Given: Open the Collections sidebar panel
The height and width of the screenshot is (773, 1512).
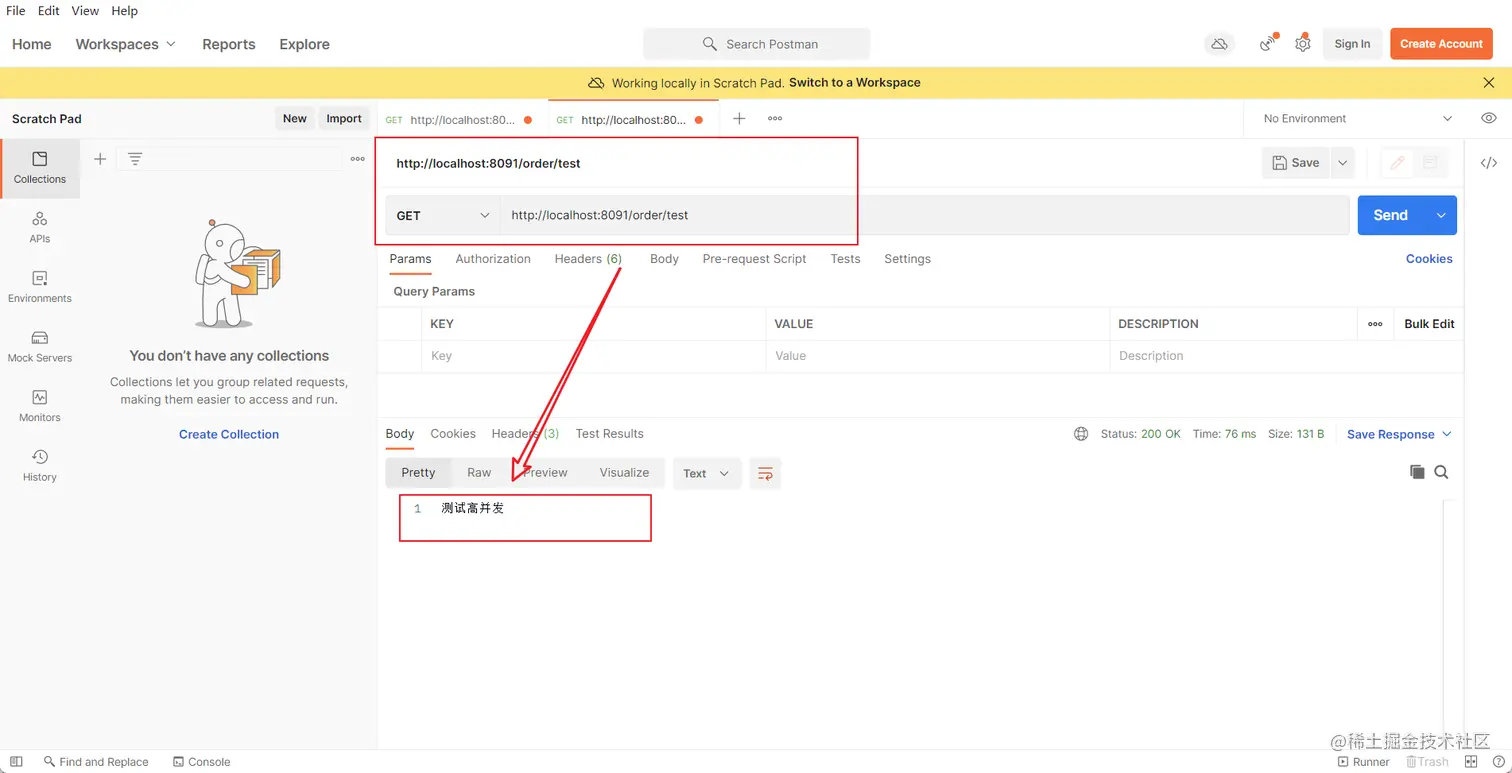Looking at the screenshot, I should (x=40, y=168).
